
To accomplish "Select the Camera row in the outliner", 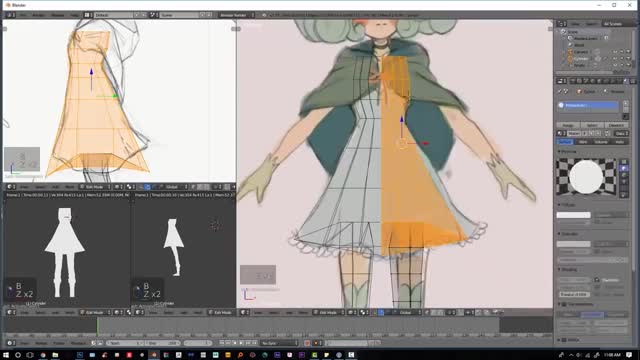I will coord(581,52).
